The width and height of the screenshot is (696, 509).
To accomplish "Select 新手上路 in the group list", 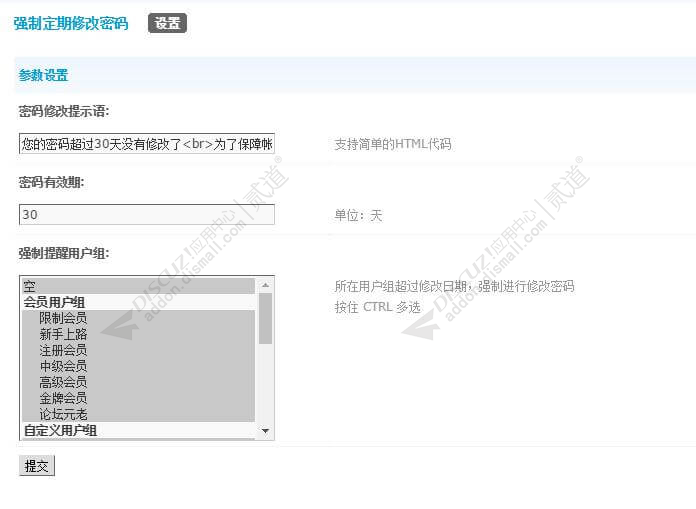I will (138, 334).
